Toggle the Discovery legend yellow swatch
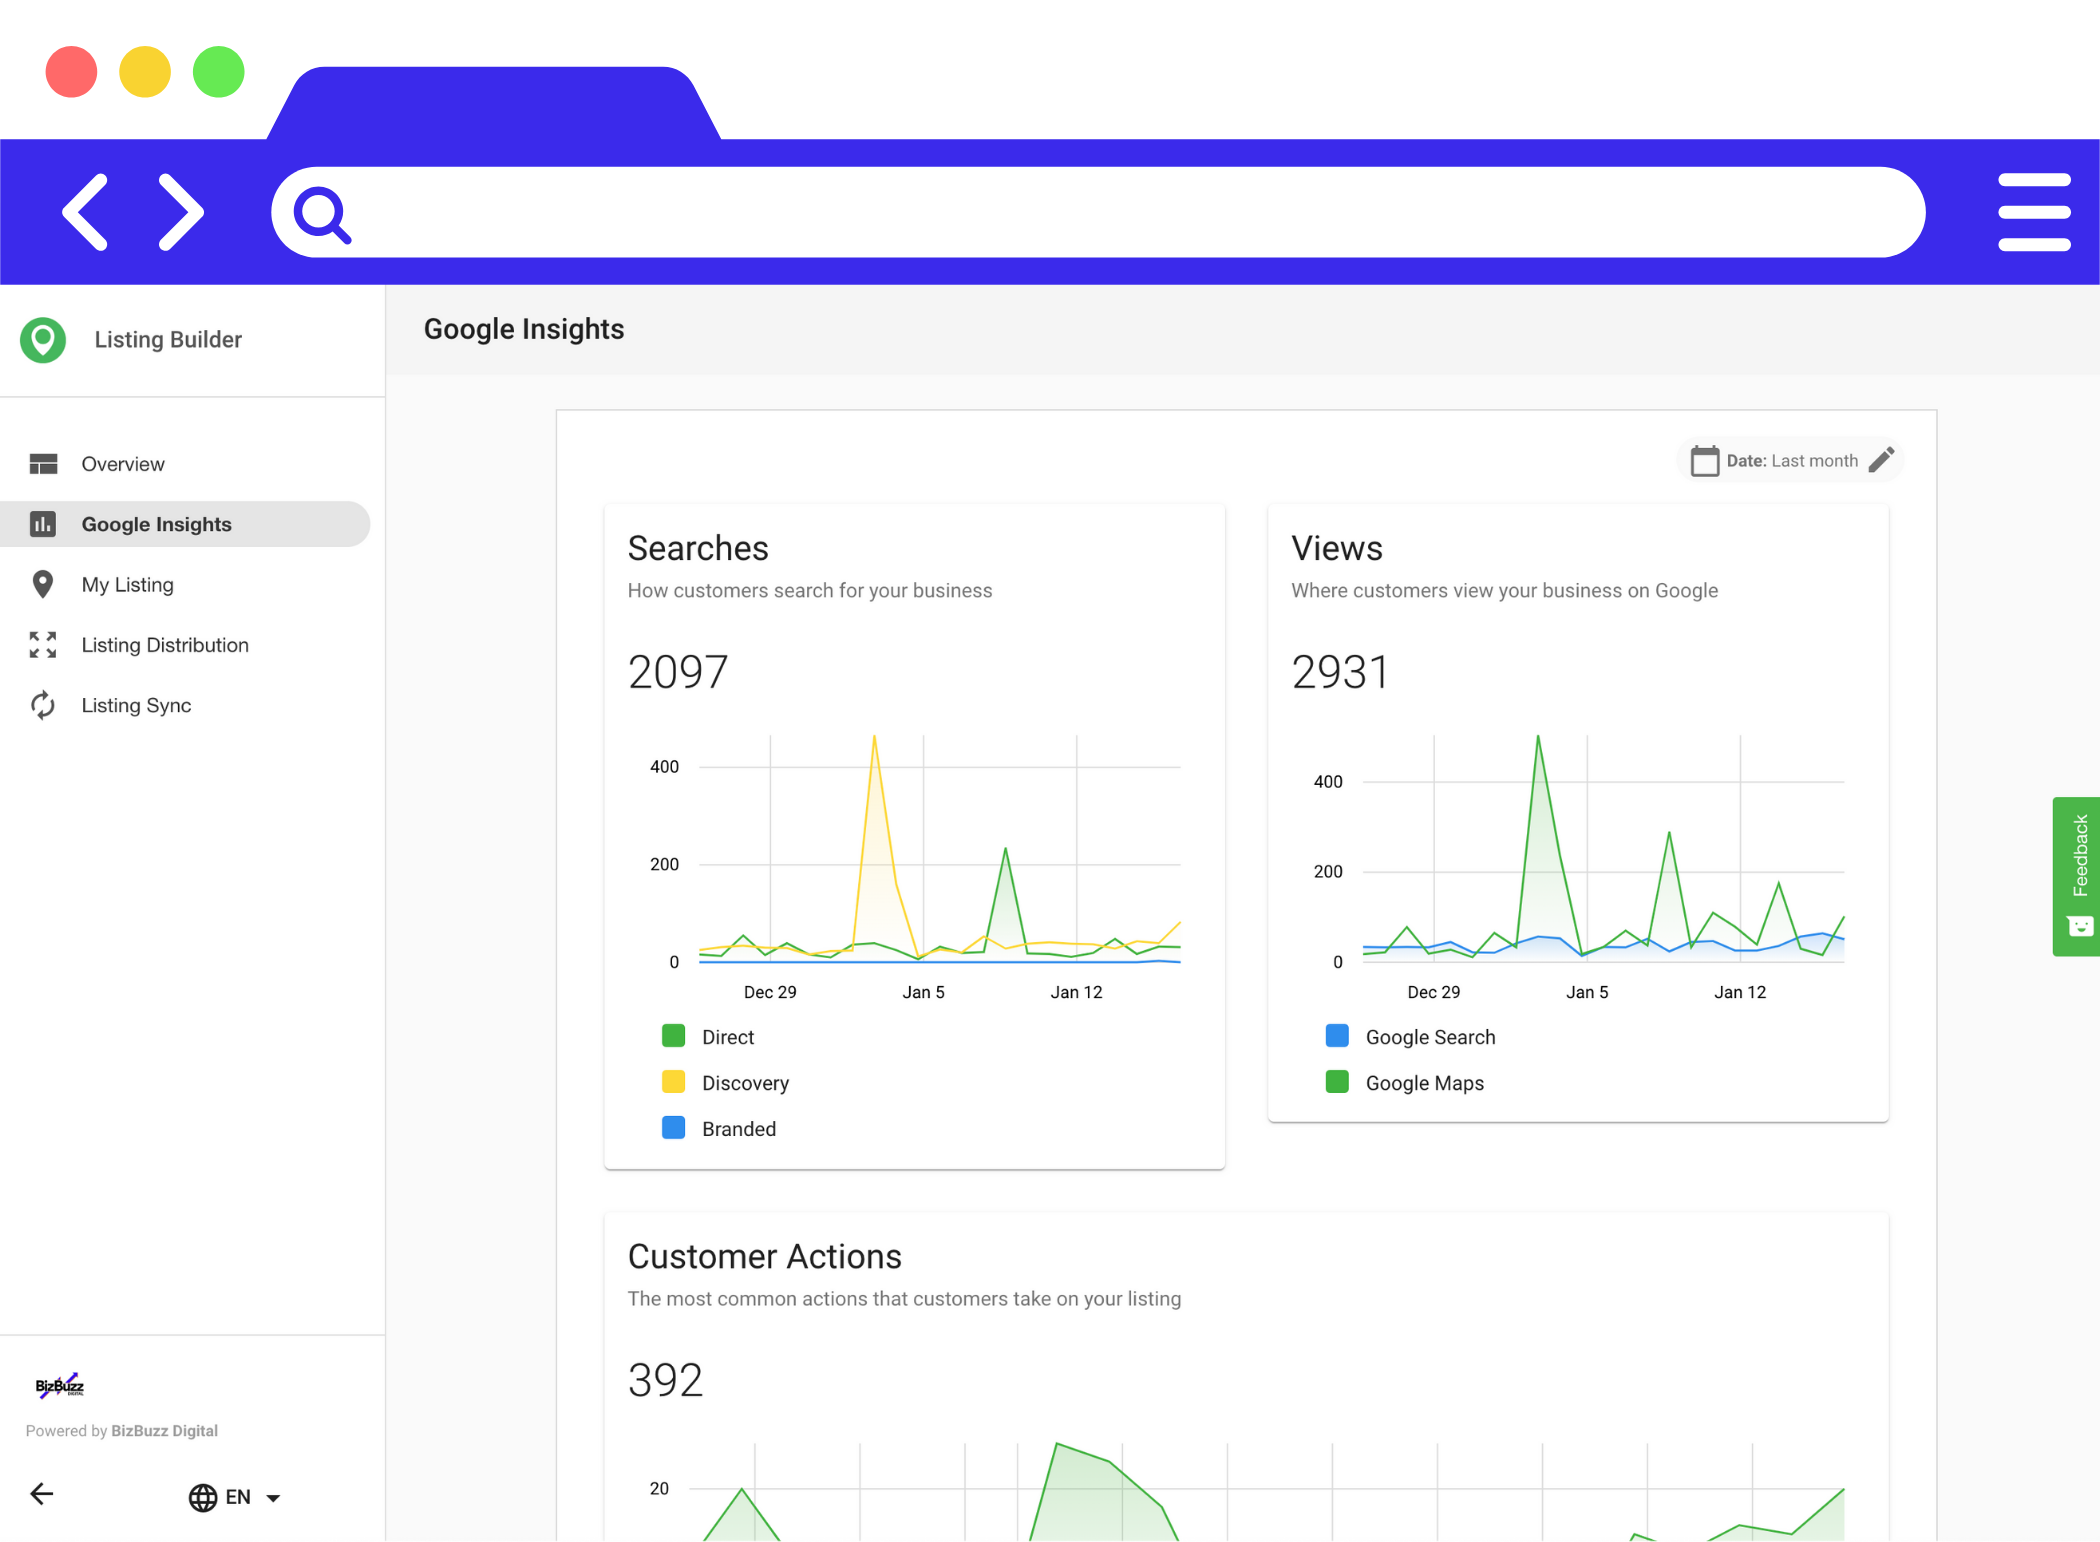 pos(674,1082)
